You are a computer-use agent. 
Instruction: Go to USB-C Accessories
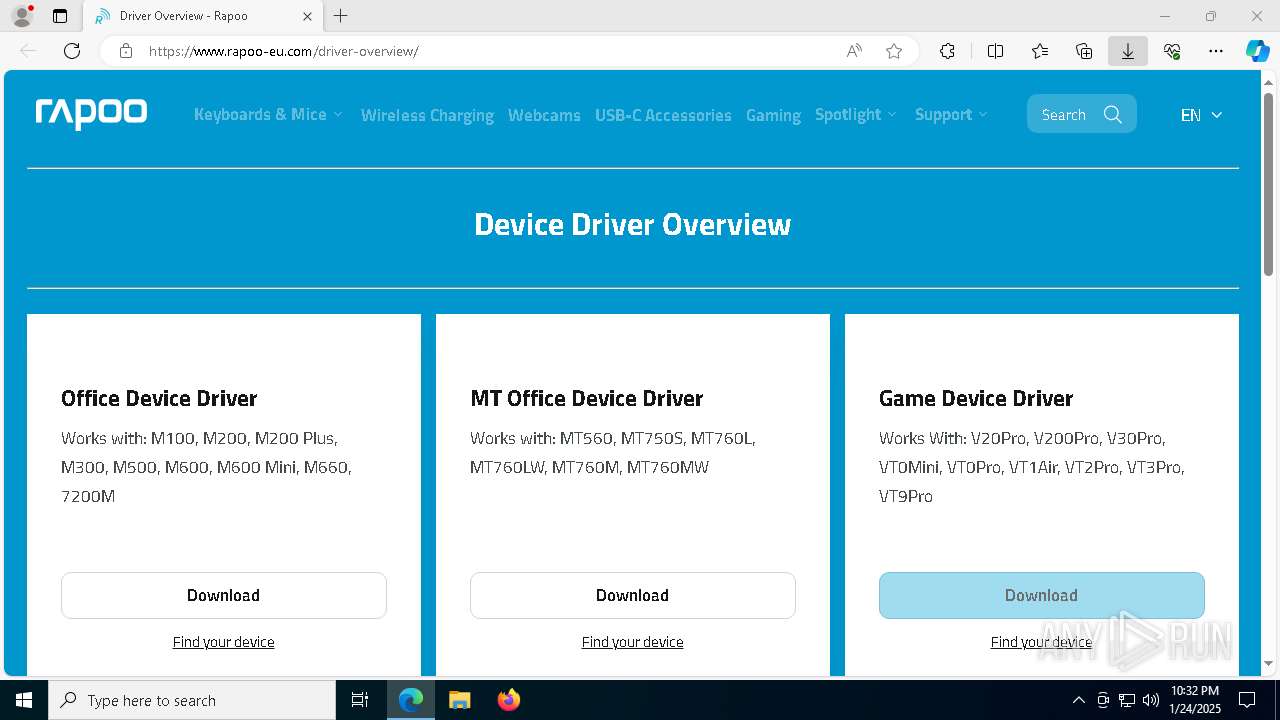pos(663,115)
